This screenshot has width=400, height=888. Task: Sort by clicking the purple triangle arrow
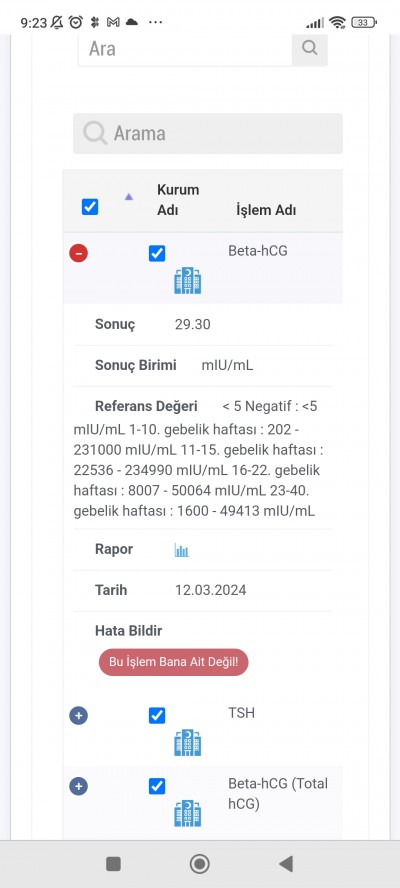coord(129,197)
